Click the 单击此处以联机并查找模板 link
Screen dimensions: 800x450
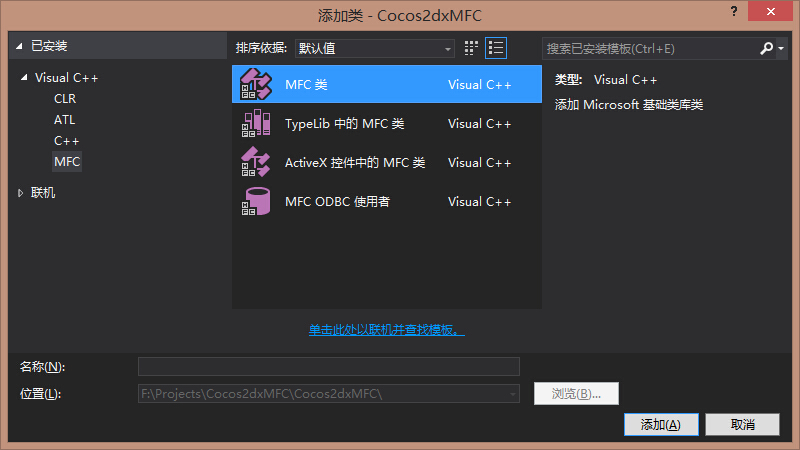pyautogui.click(x=387, y=330)
